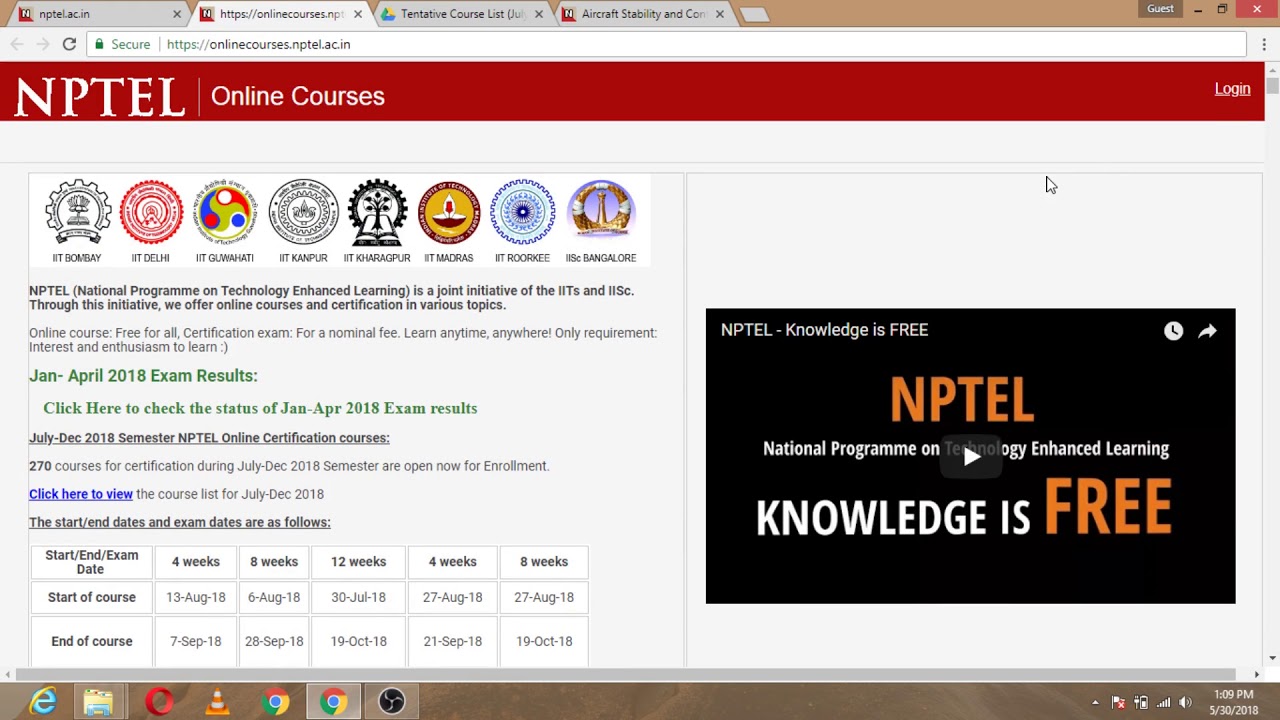The image size is (1280, 720).
Task: Click the network signal tray icon
Action: 1163,703
